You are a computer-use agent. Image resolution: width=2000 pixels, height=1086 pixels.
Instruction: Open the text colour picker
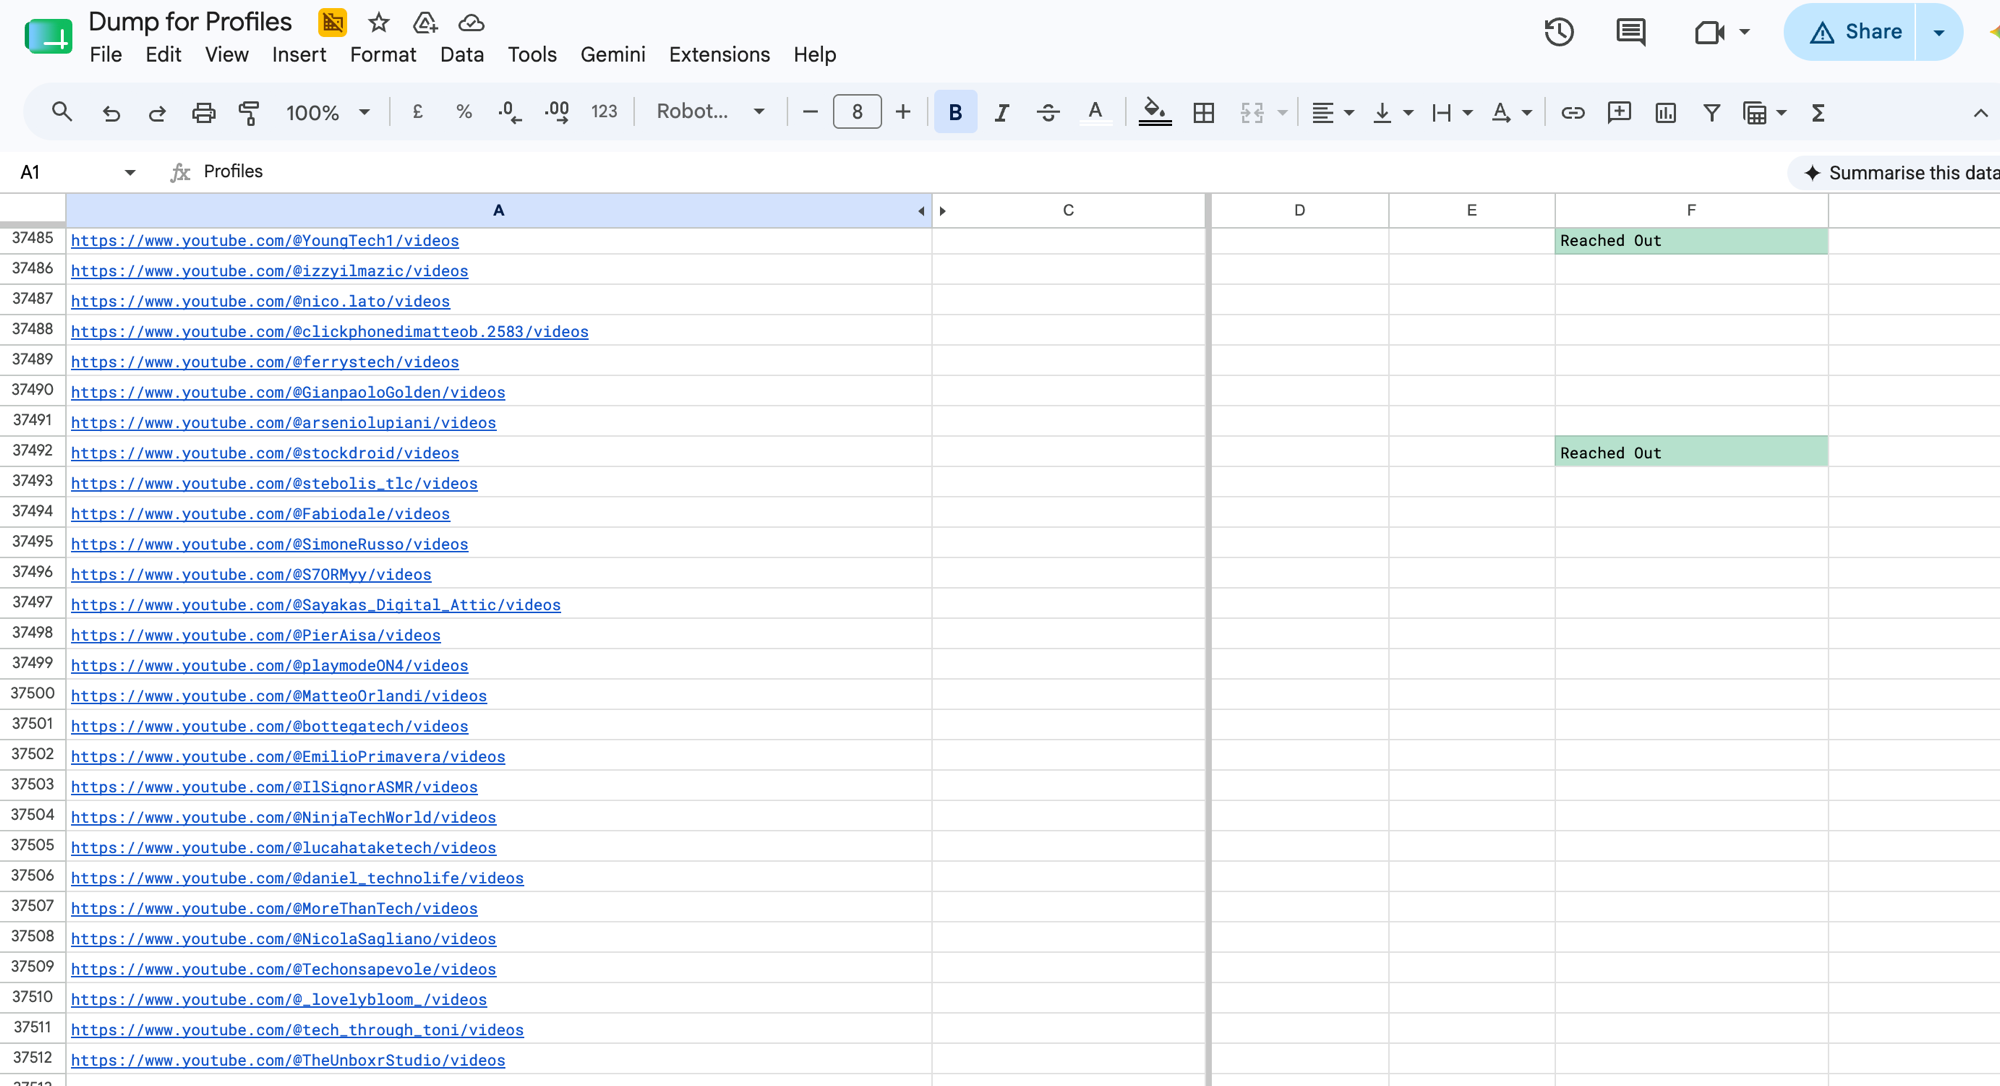[1095, 112]
